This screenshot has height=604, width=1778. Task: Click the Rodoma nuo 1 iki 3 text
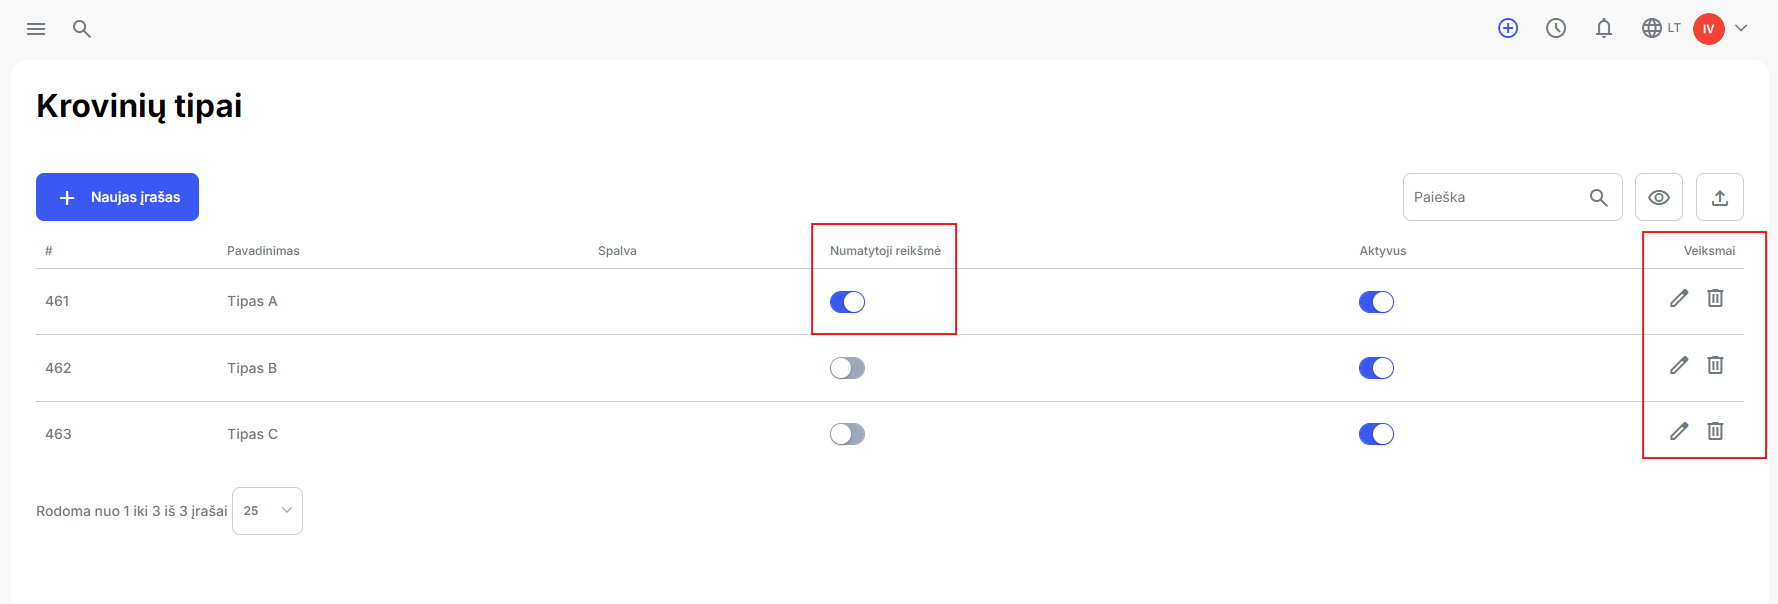coord(132,511)
